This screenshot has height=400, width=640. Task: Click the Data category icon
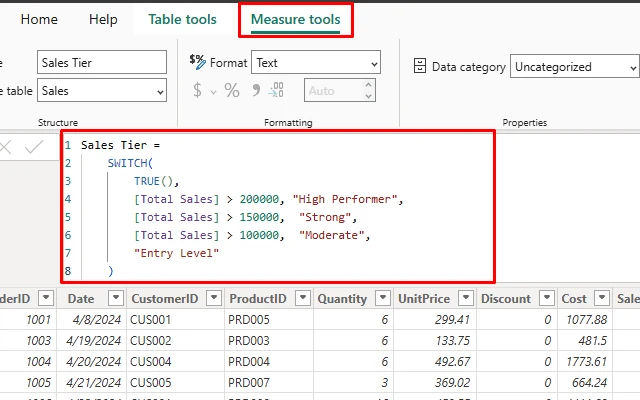[x=420, y=66]
